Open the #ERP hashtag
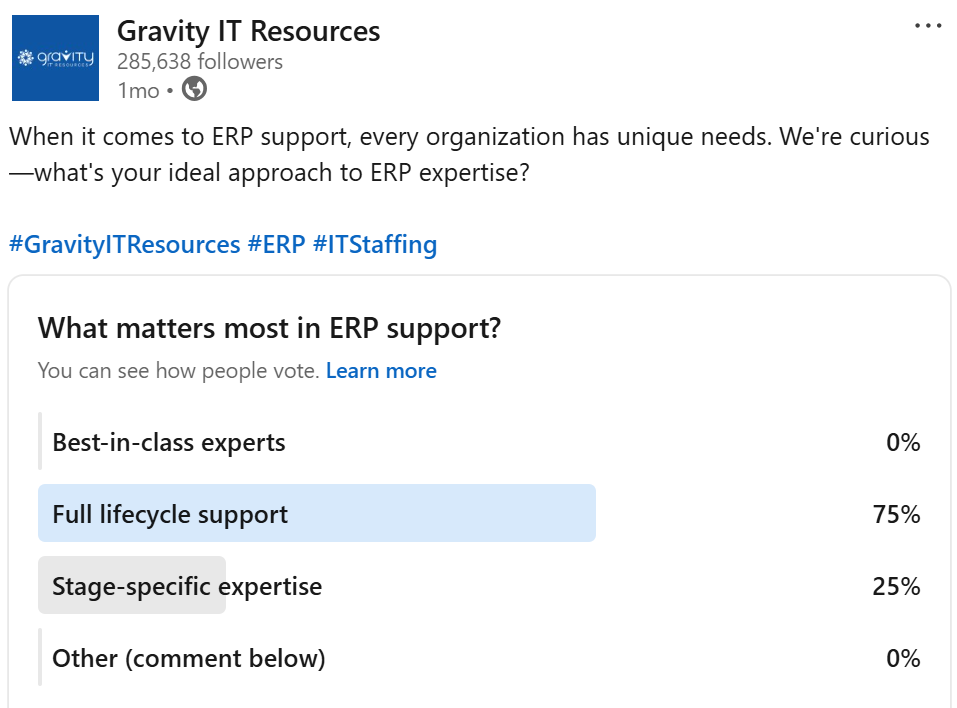This screenshot has height=708, width=957. tap(276, 244)
